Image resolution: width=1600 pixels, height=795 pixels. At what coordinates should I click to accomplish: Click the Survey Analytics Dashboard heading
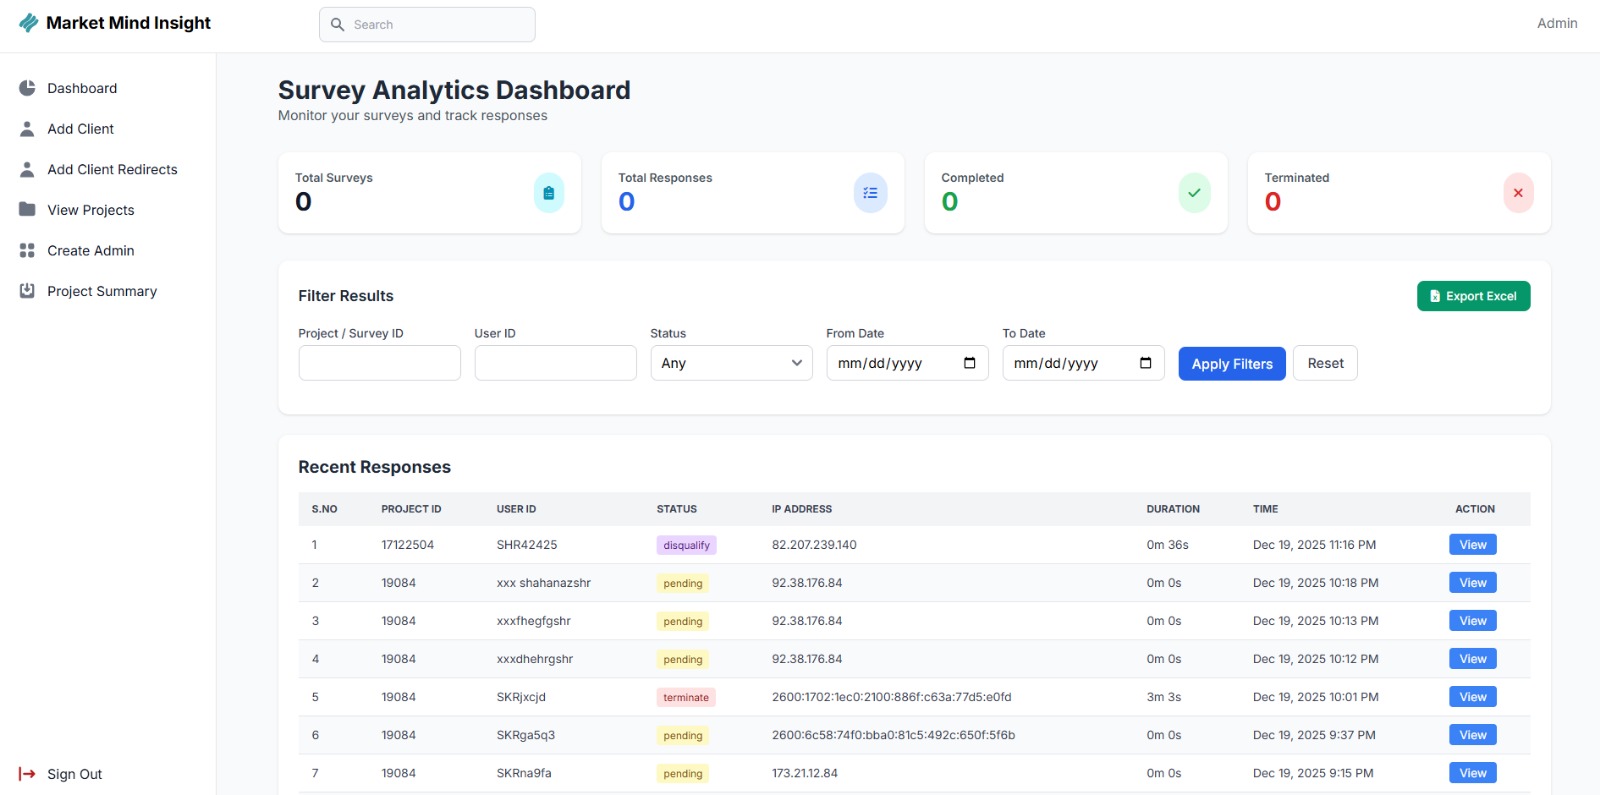click(x=454, y=90)
